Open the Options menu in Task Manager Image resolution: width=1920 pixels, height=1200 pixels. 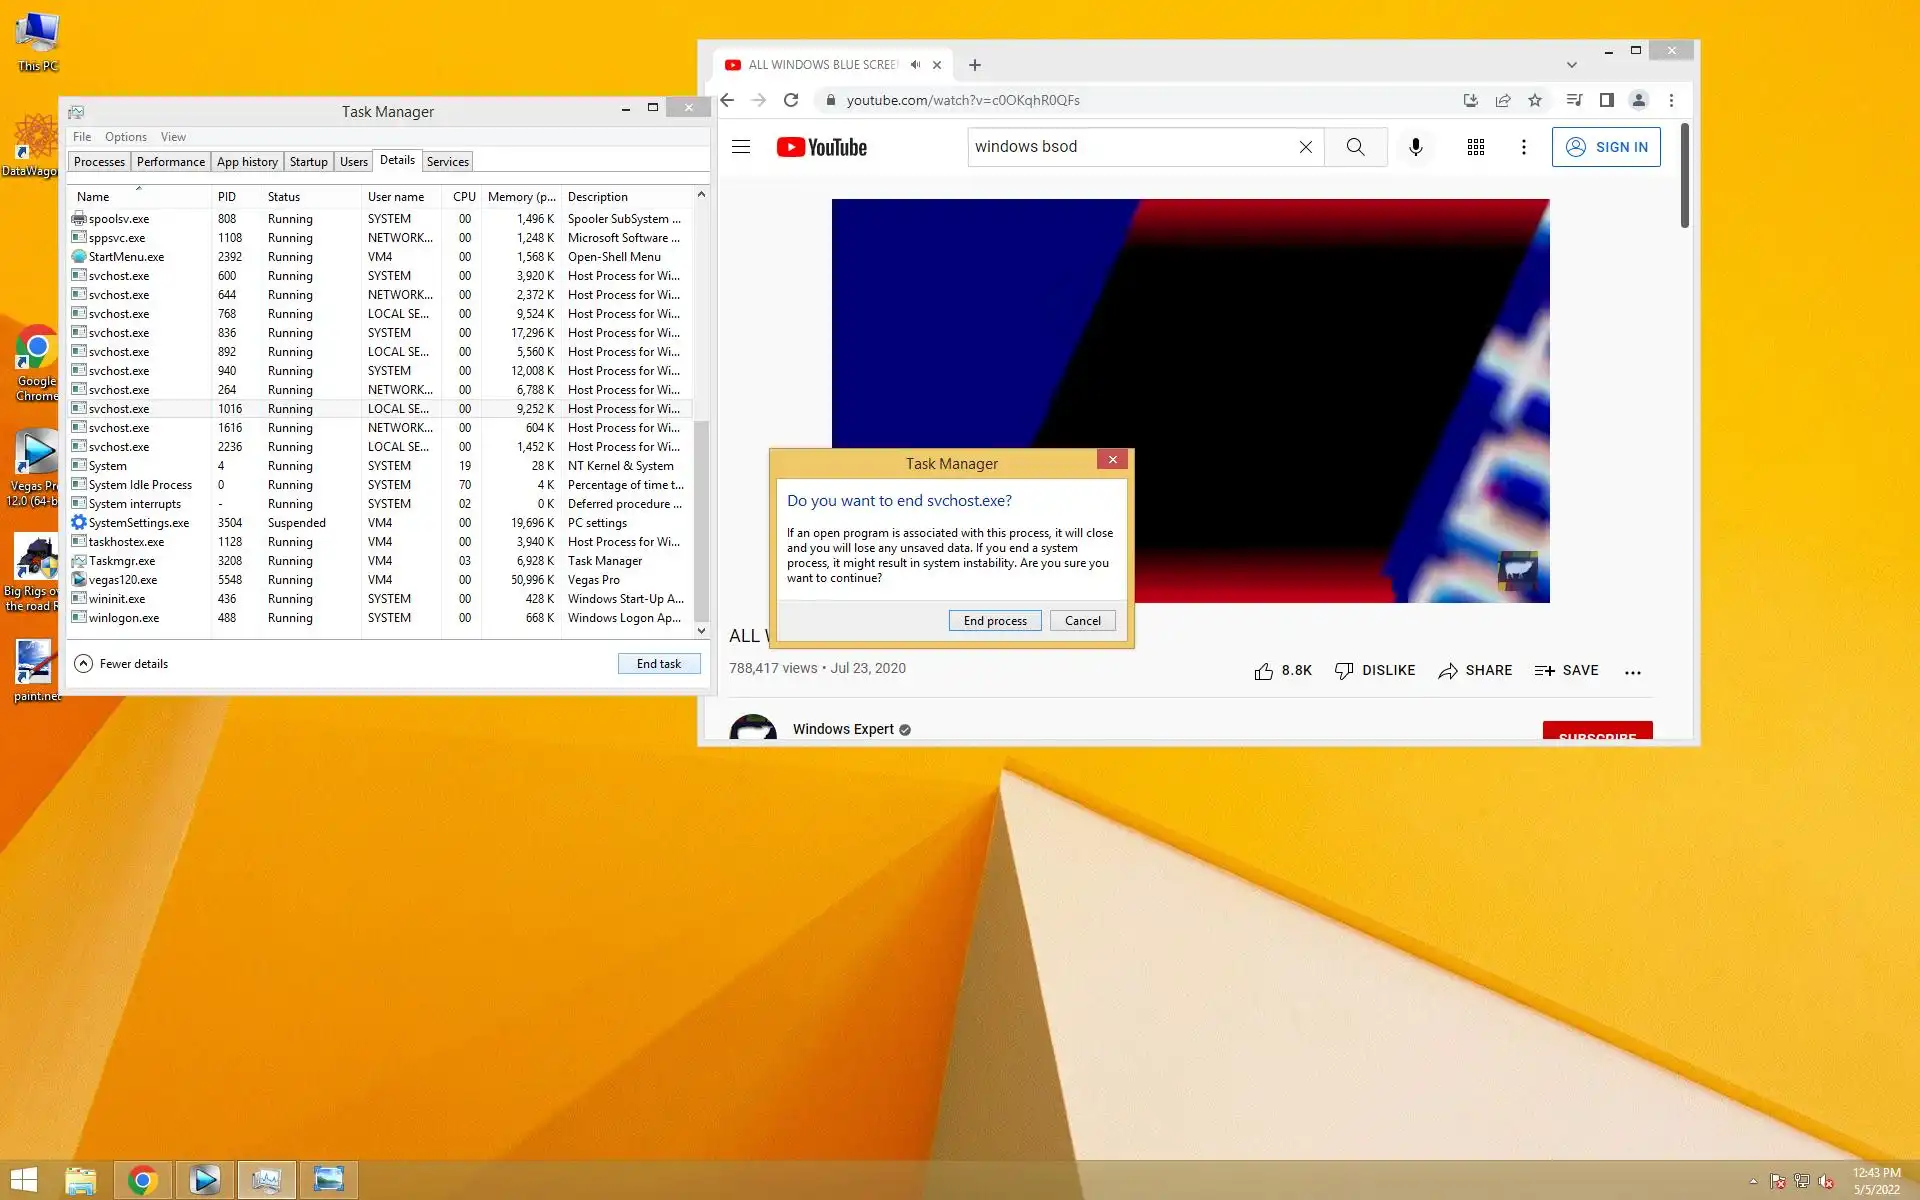point(125,137)
